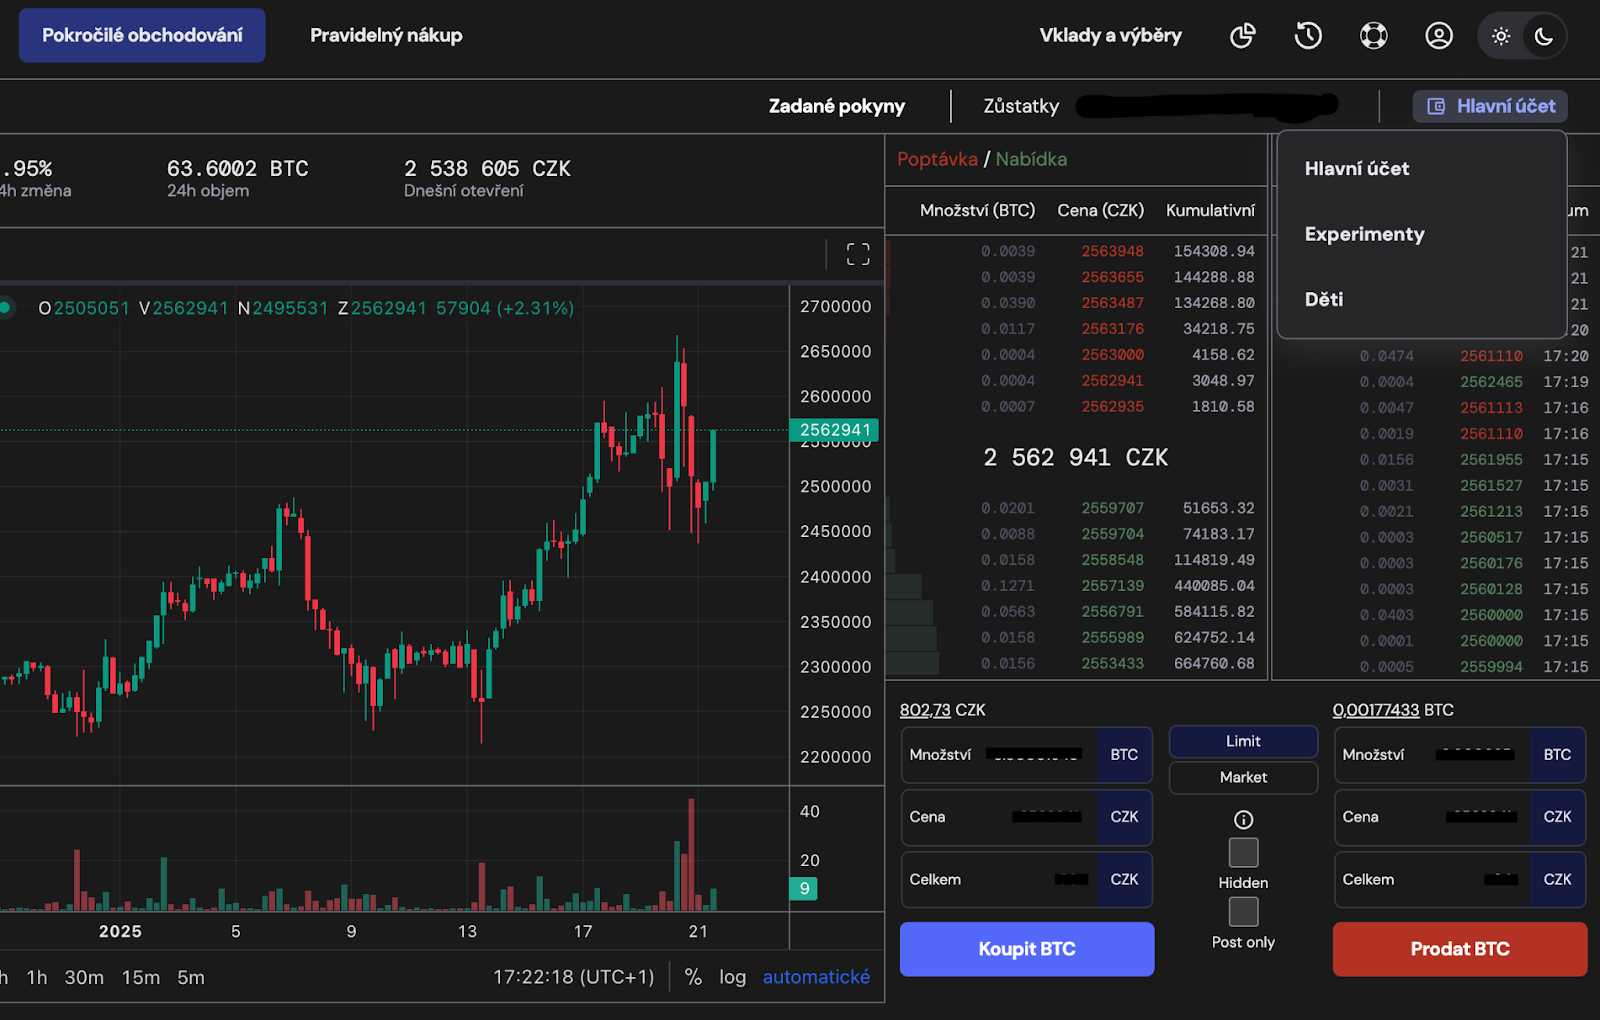Viewport: 1600px width, 1020px height.
Task: Click ask price 2562935 in order book
Action: coord(1112,407)
